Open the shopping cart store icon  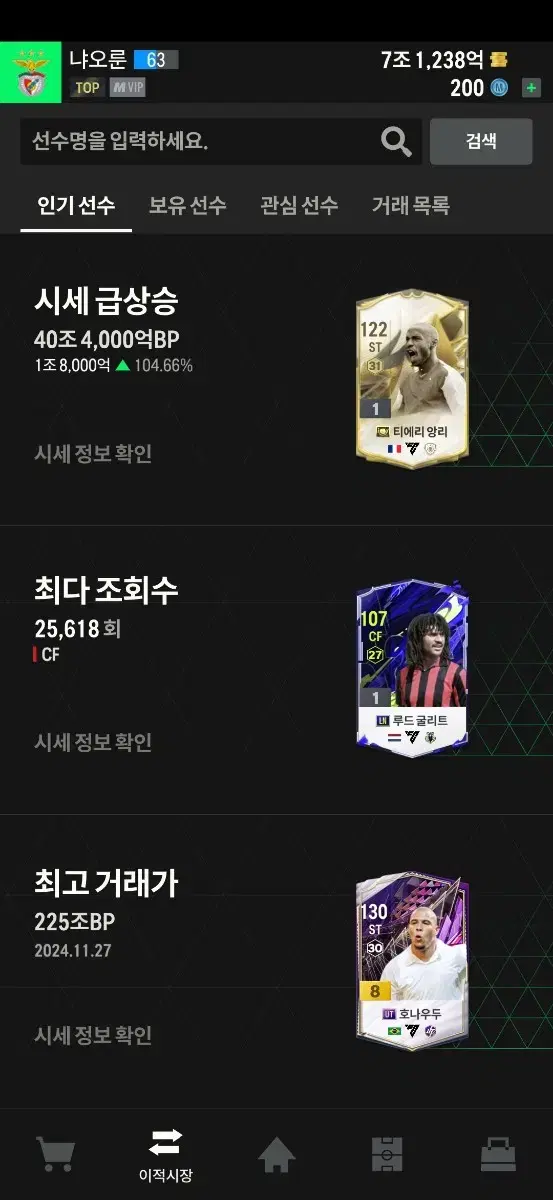pos(56,1154)
